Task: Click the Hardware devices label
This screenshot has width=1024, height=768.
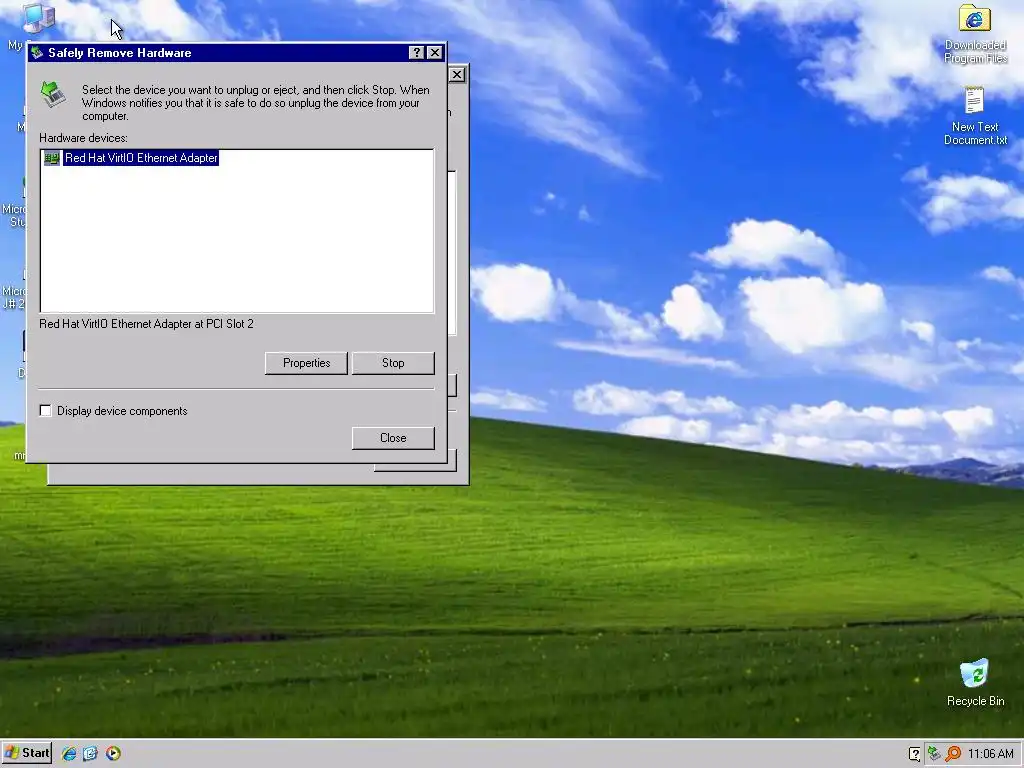Action: coord(84,138)
